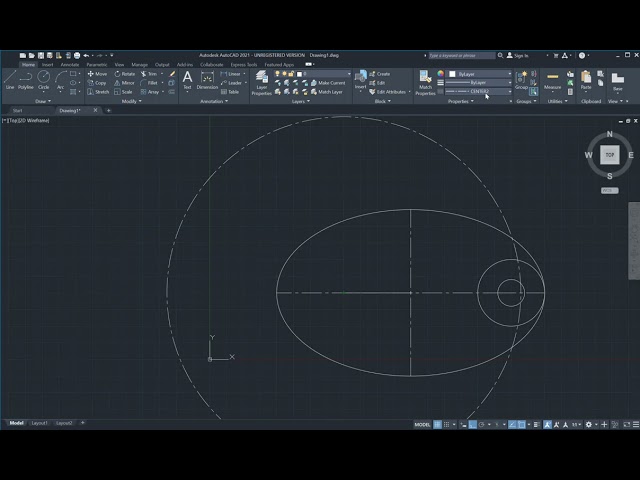Click the Trim tool

[x=149, y=74]
